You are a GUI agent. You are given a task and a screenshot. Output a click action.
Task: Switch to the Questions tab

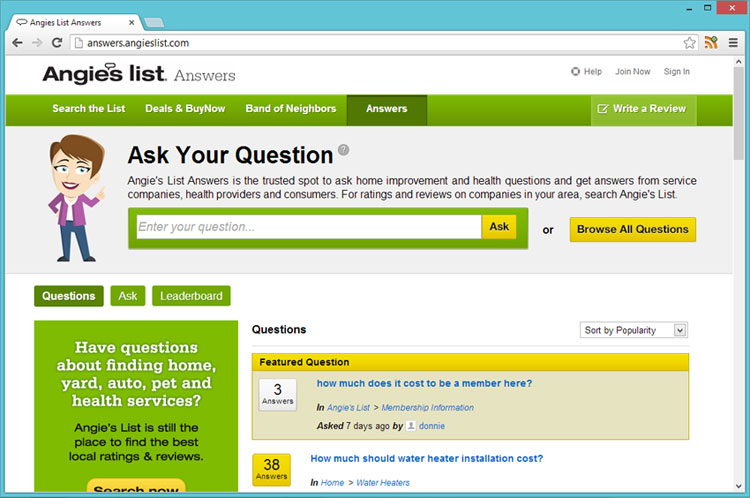[68, 296]
